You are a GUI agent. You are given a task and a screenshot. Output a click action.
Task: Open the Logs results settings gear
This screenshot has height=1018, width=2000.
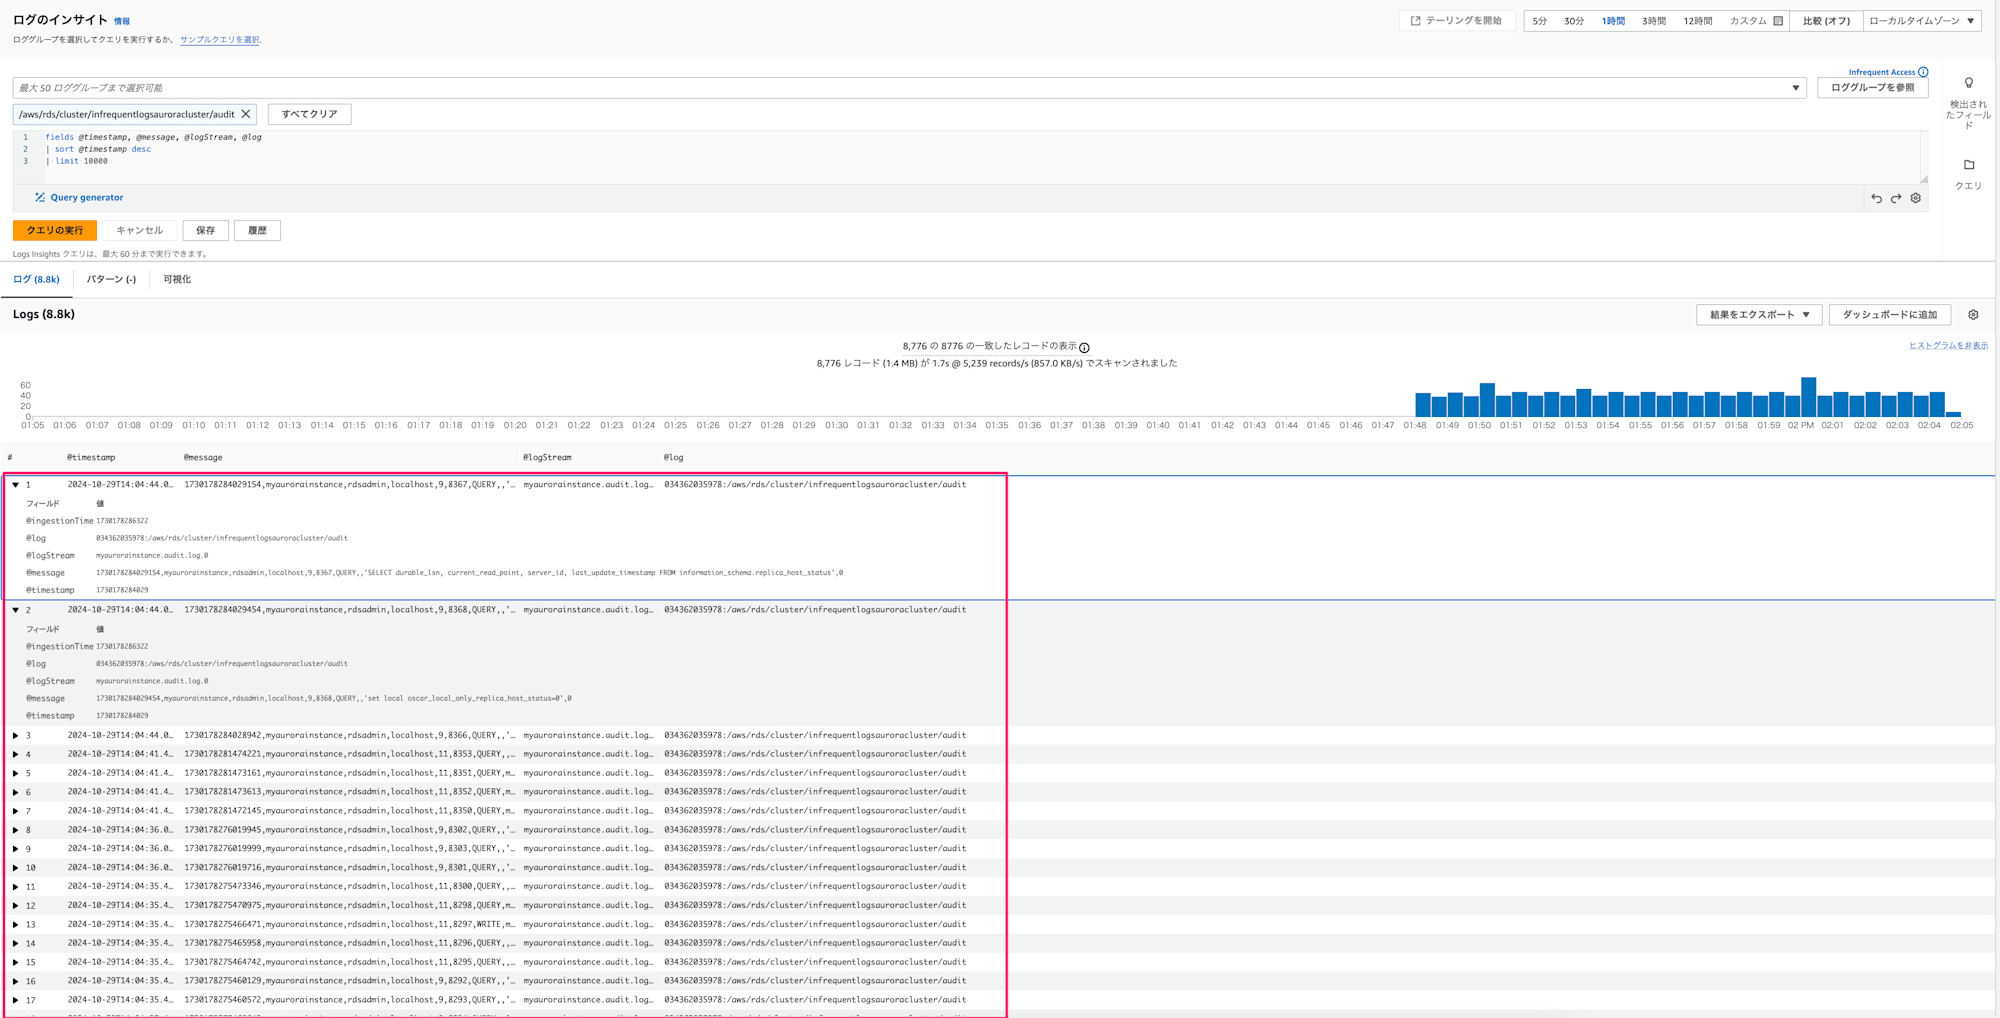(1973, 315)
